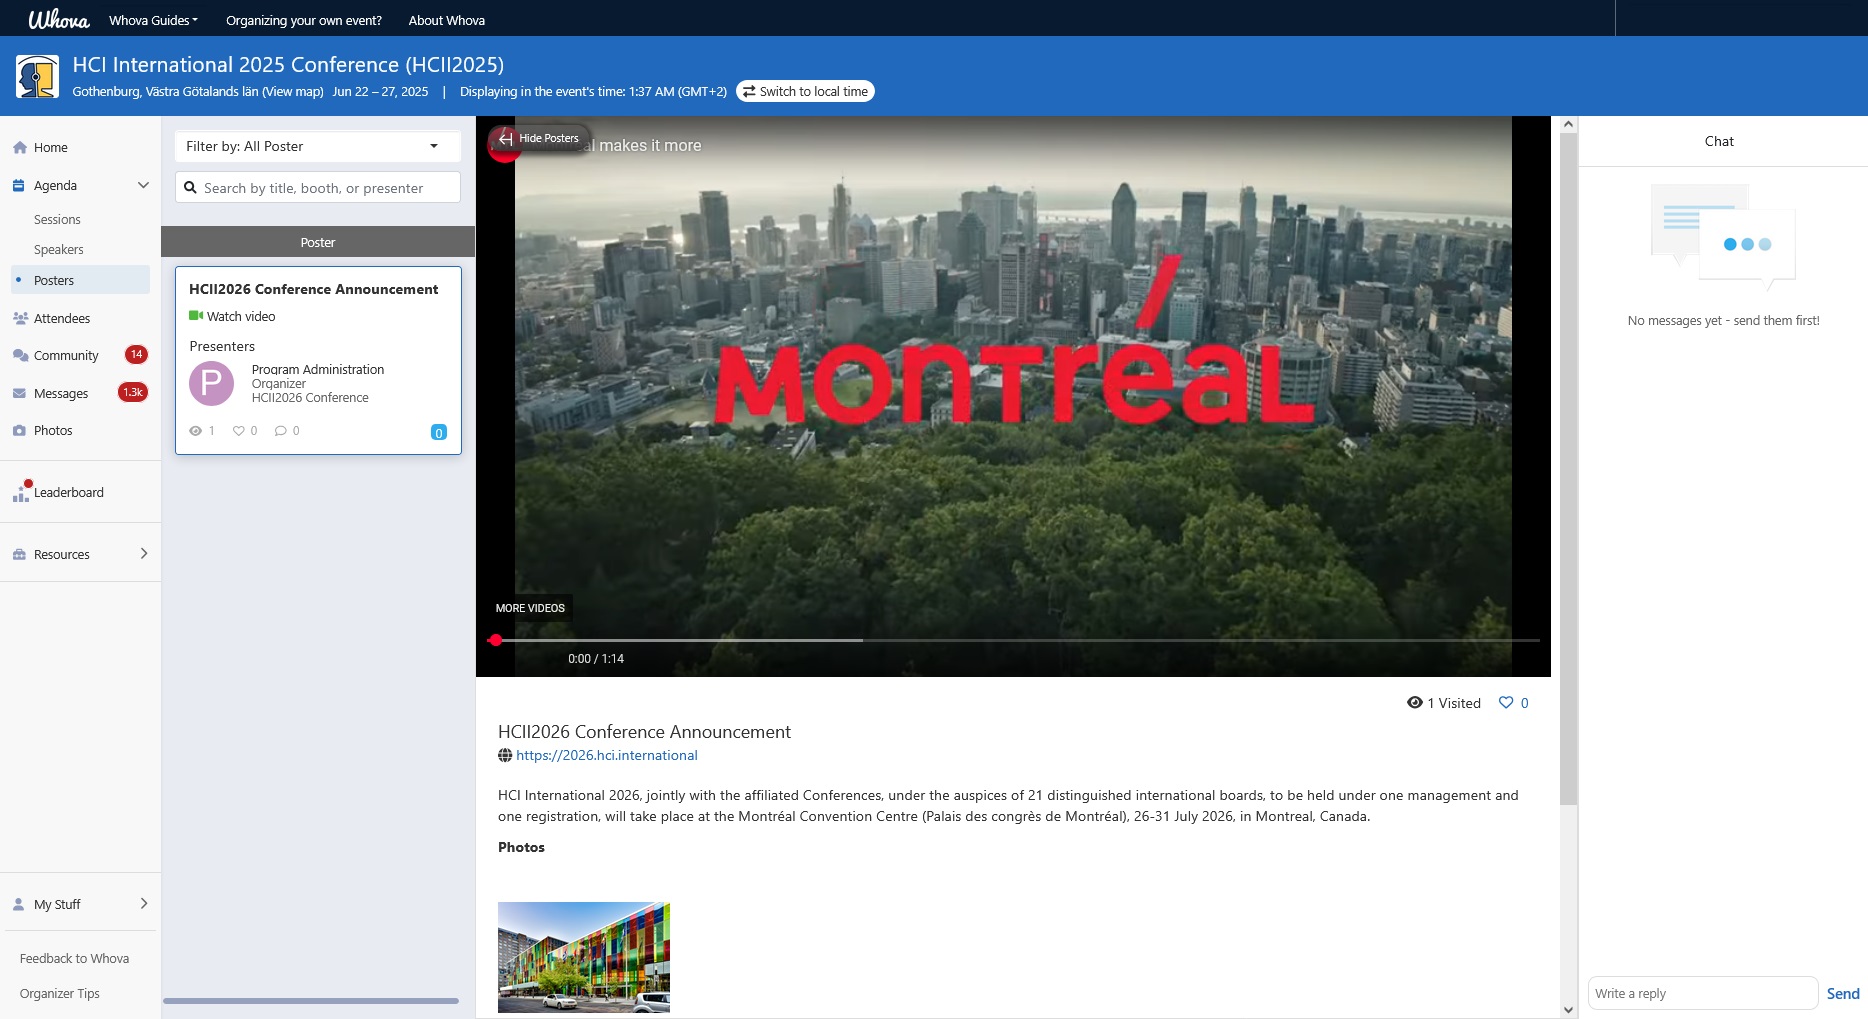Click the Send chat button

[1843, 993]
